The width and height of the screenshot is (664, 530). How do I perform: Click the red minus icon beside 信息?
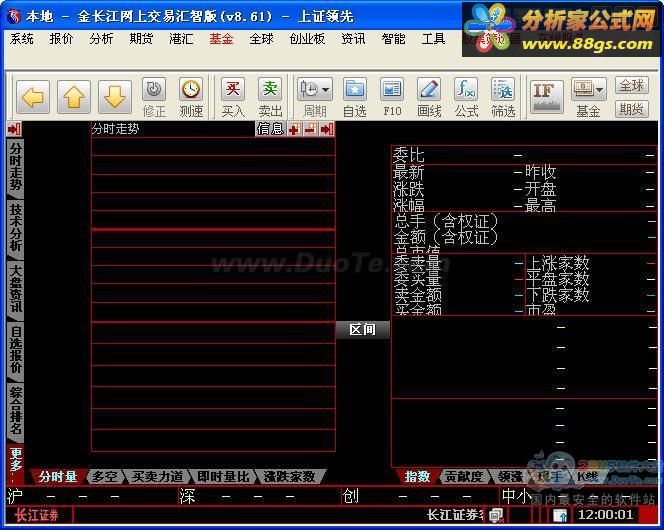point(311,129)
